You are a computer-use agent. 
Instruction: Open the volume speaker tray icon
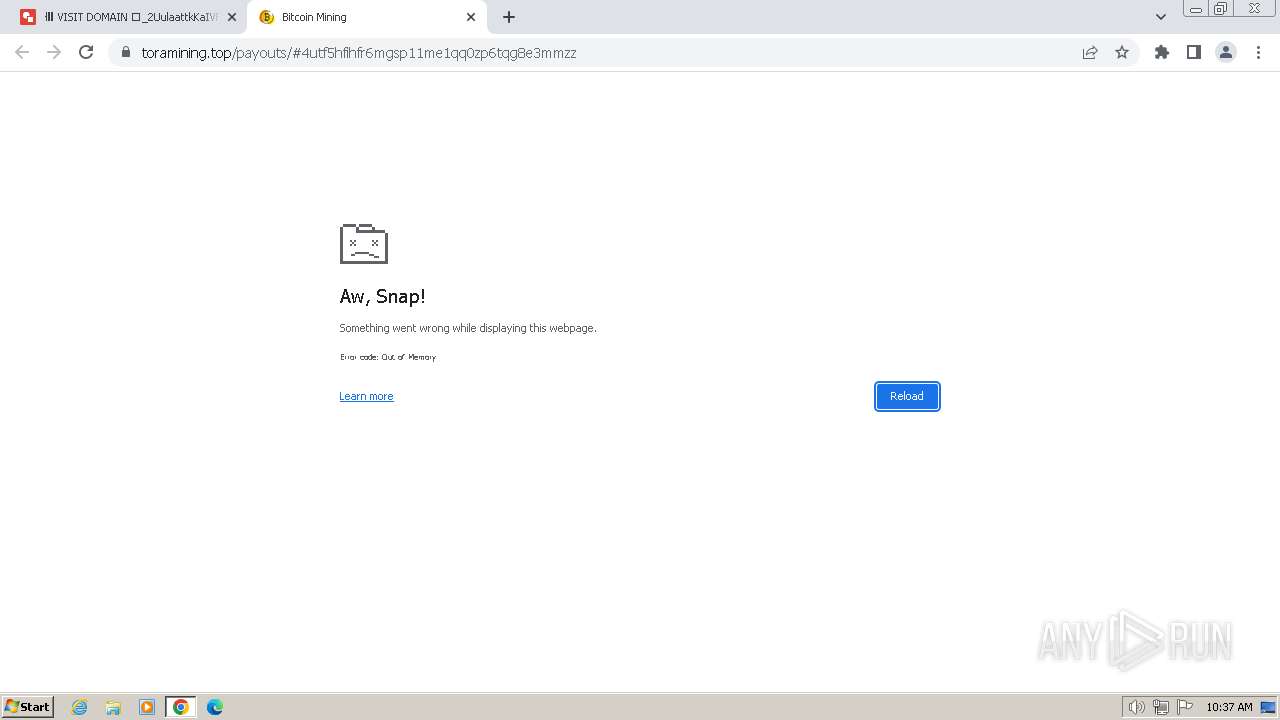coord(1136,707)
